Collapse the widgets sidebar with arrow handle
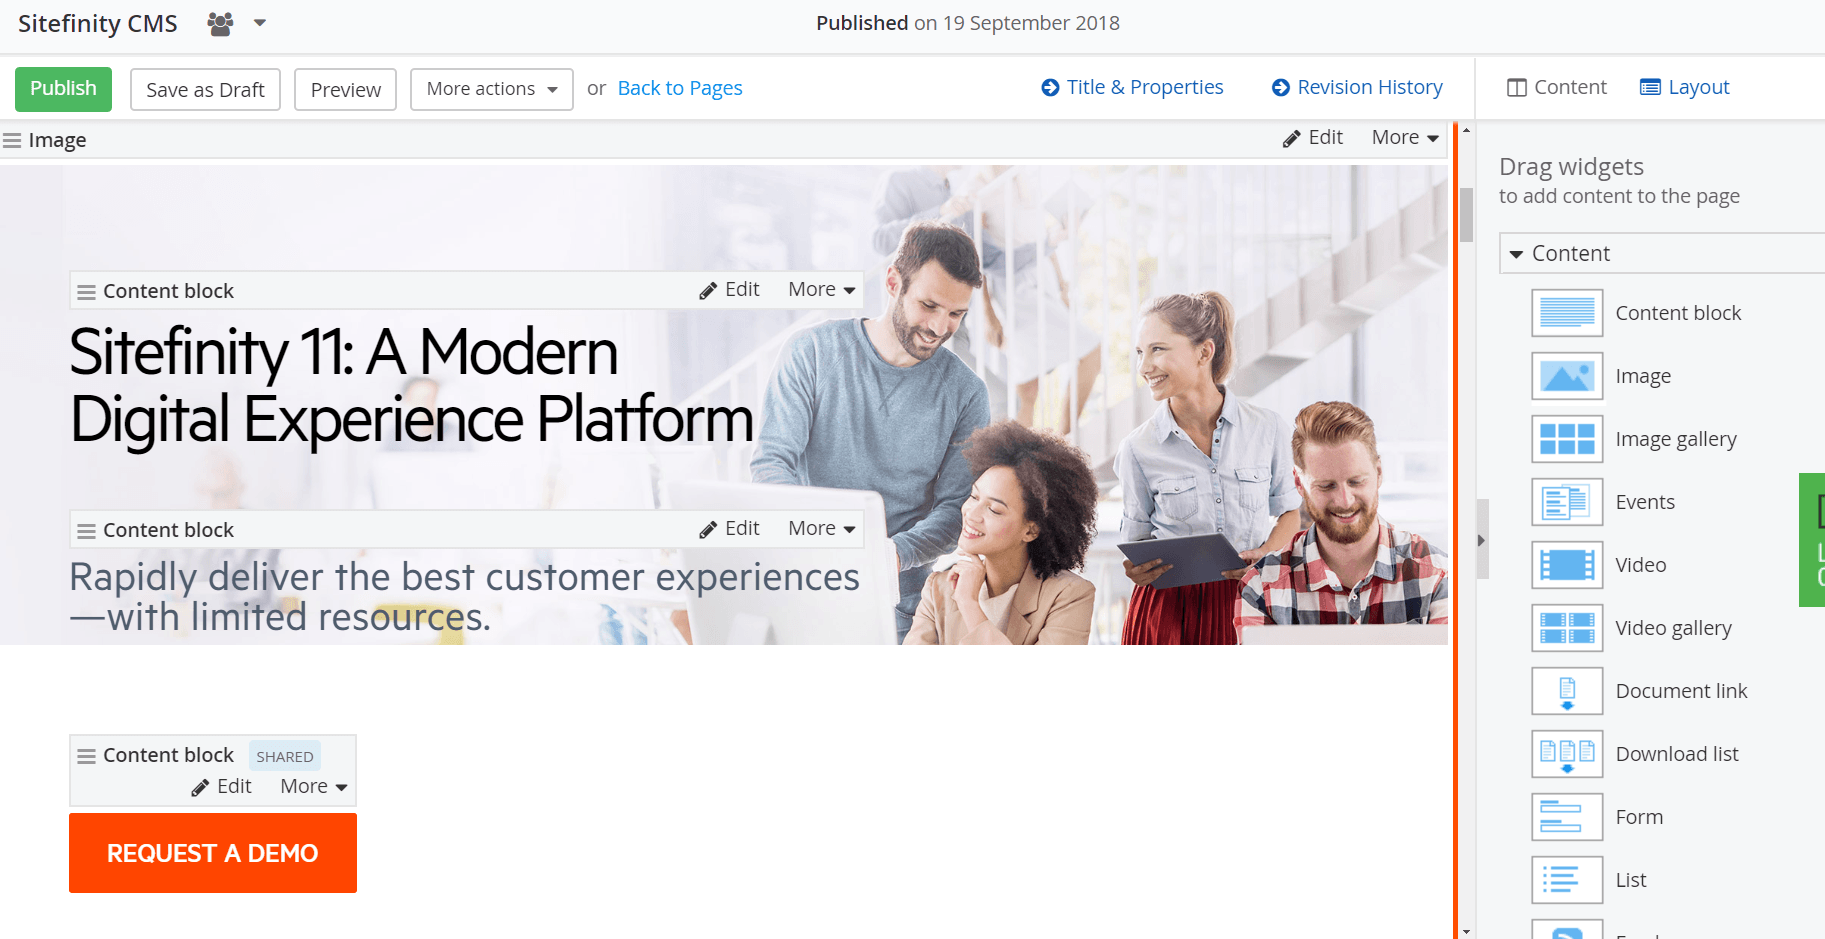Image resolution: width=1825 pixels, height=939 pixels. tap(1482, 540)
